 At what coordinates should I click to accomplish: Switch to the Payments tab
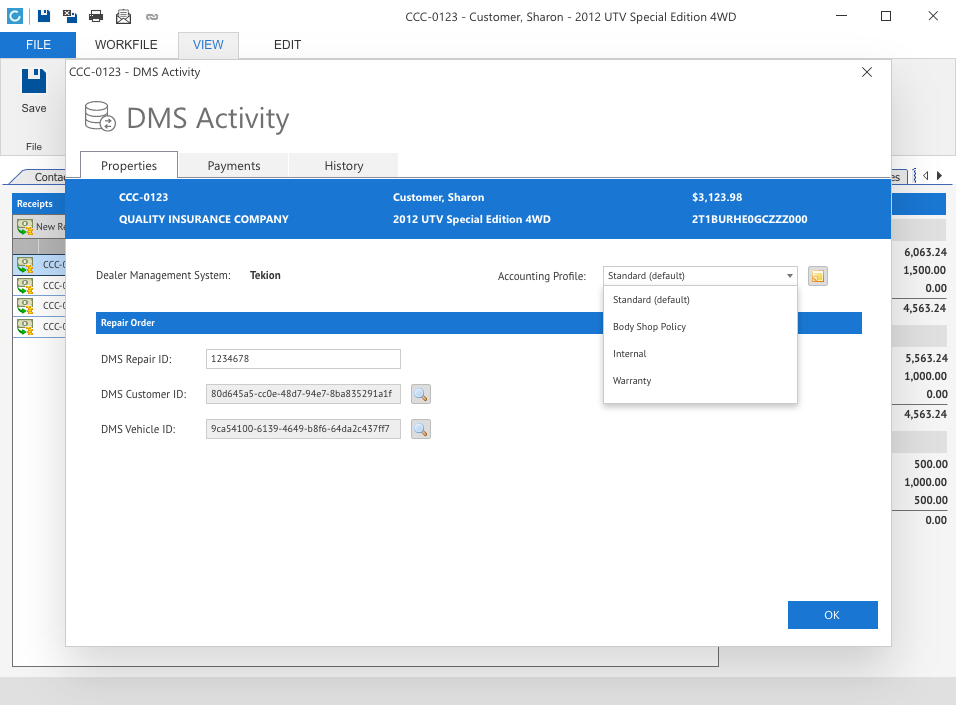point(234,165)
